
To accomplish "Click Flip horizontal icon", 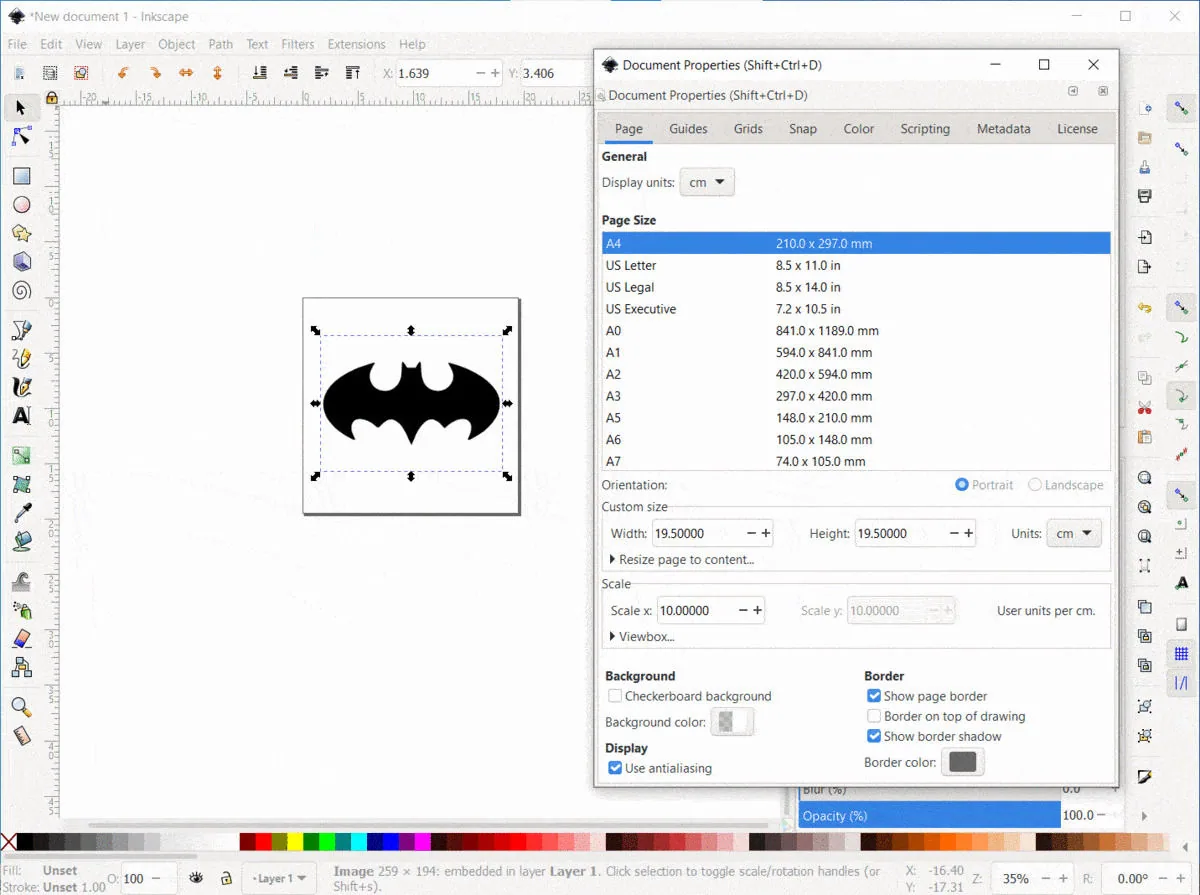I will tap(186, 73).
